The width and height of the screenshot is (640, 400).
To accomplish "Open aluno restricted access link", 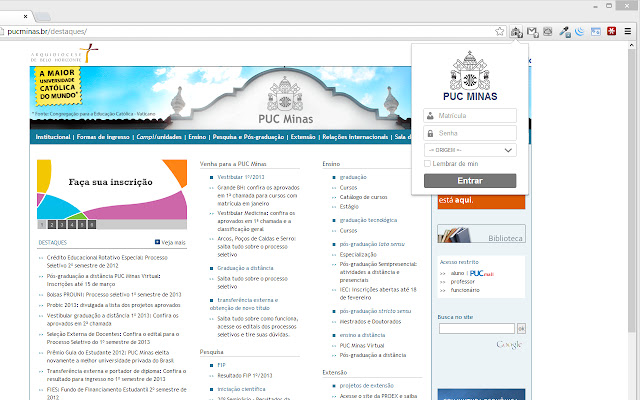I will [x=457, y=273].
